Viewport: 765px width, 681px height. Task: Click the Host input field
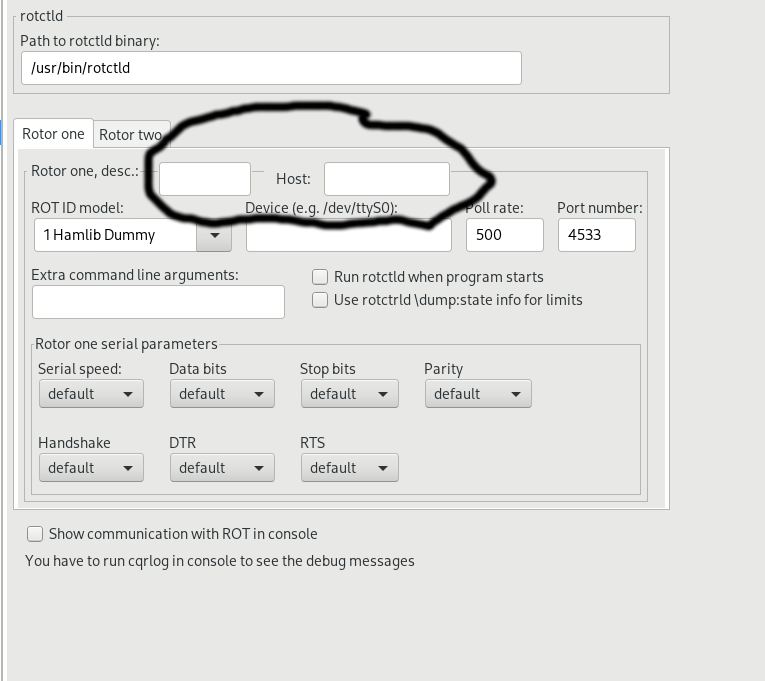386,179
